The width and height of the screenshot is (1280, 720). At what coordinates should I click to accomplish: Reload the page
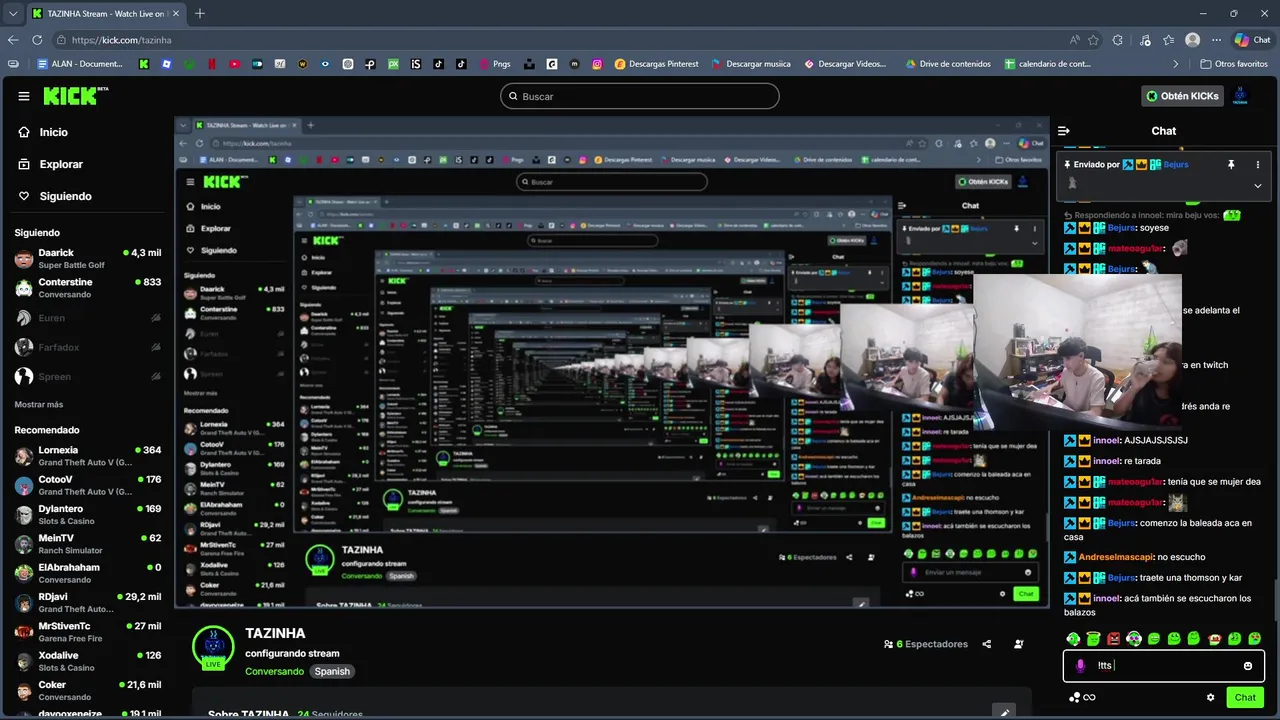point(37,40)
